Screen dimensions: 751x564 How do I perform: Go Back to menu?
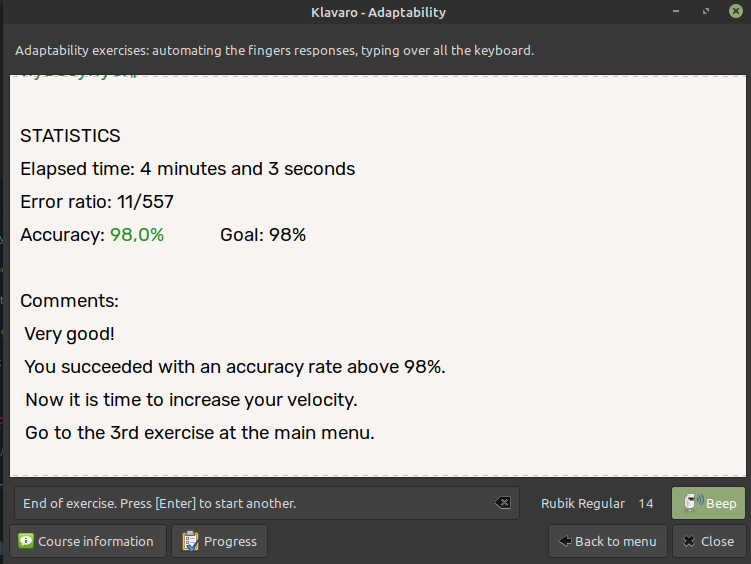point(608,541)
